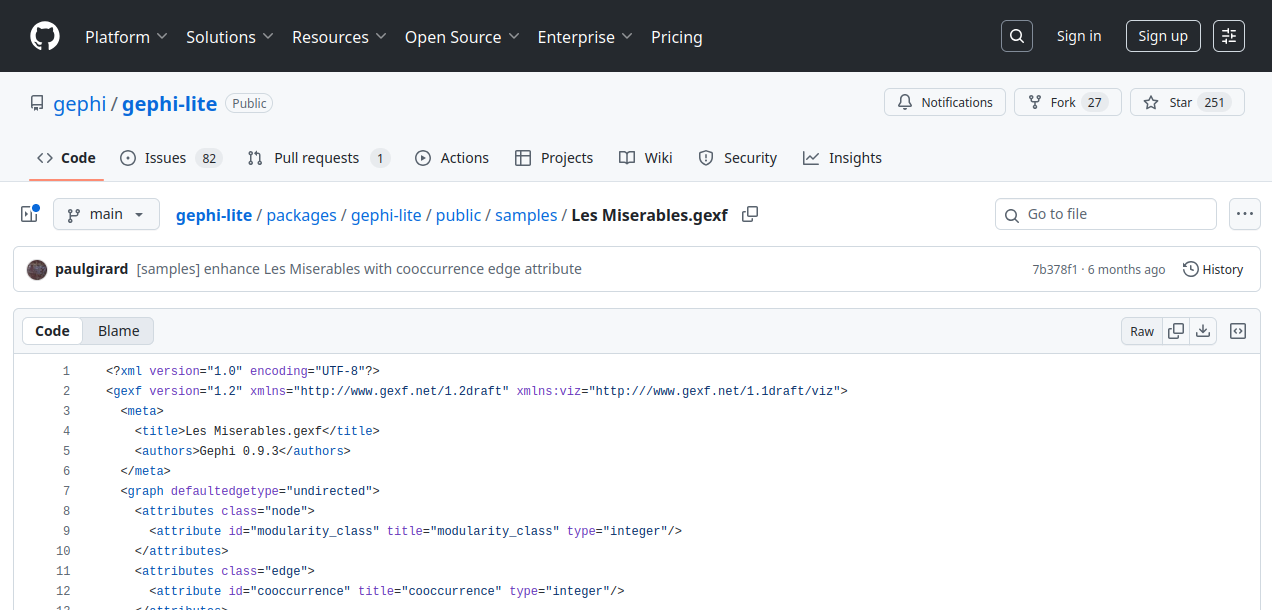
Task: Click the History link
Action: pyautogui.click(x=1212, y=269)
